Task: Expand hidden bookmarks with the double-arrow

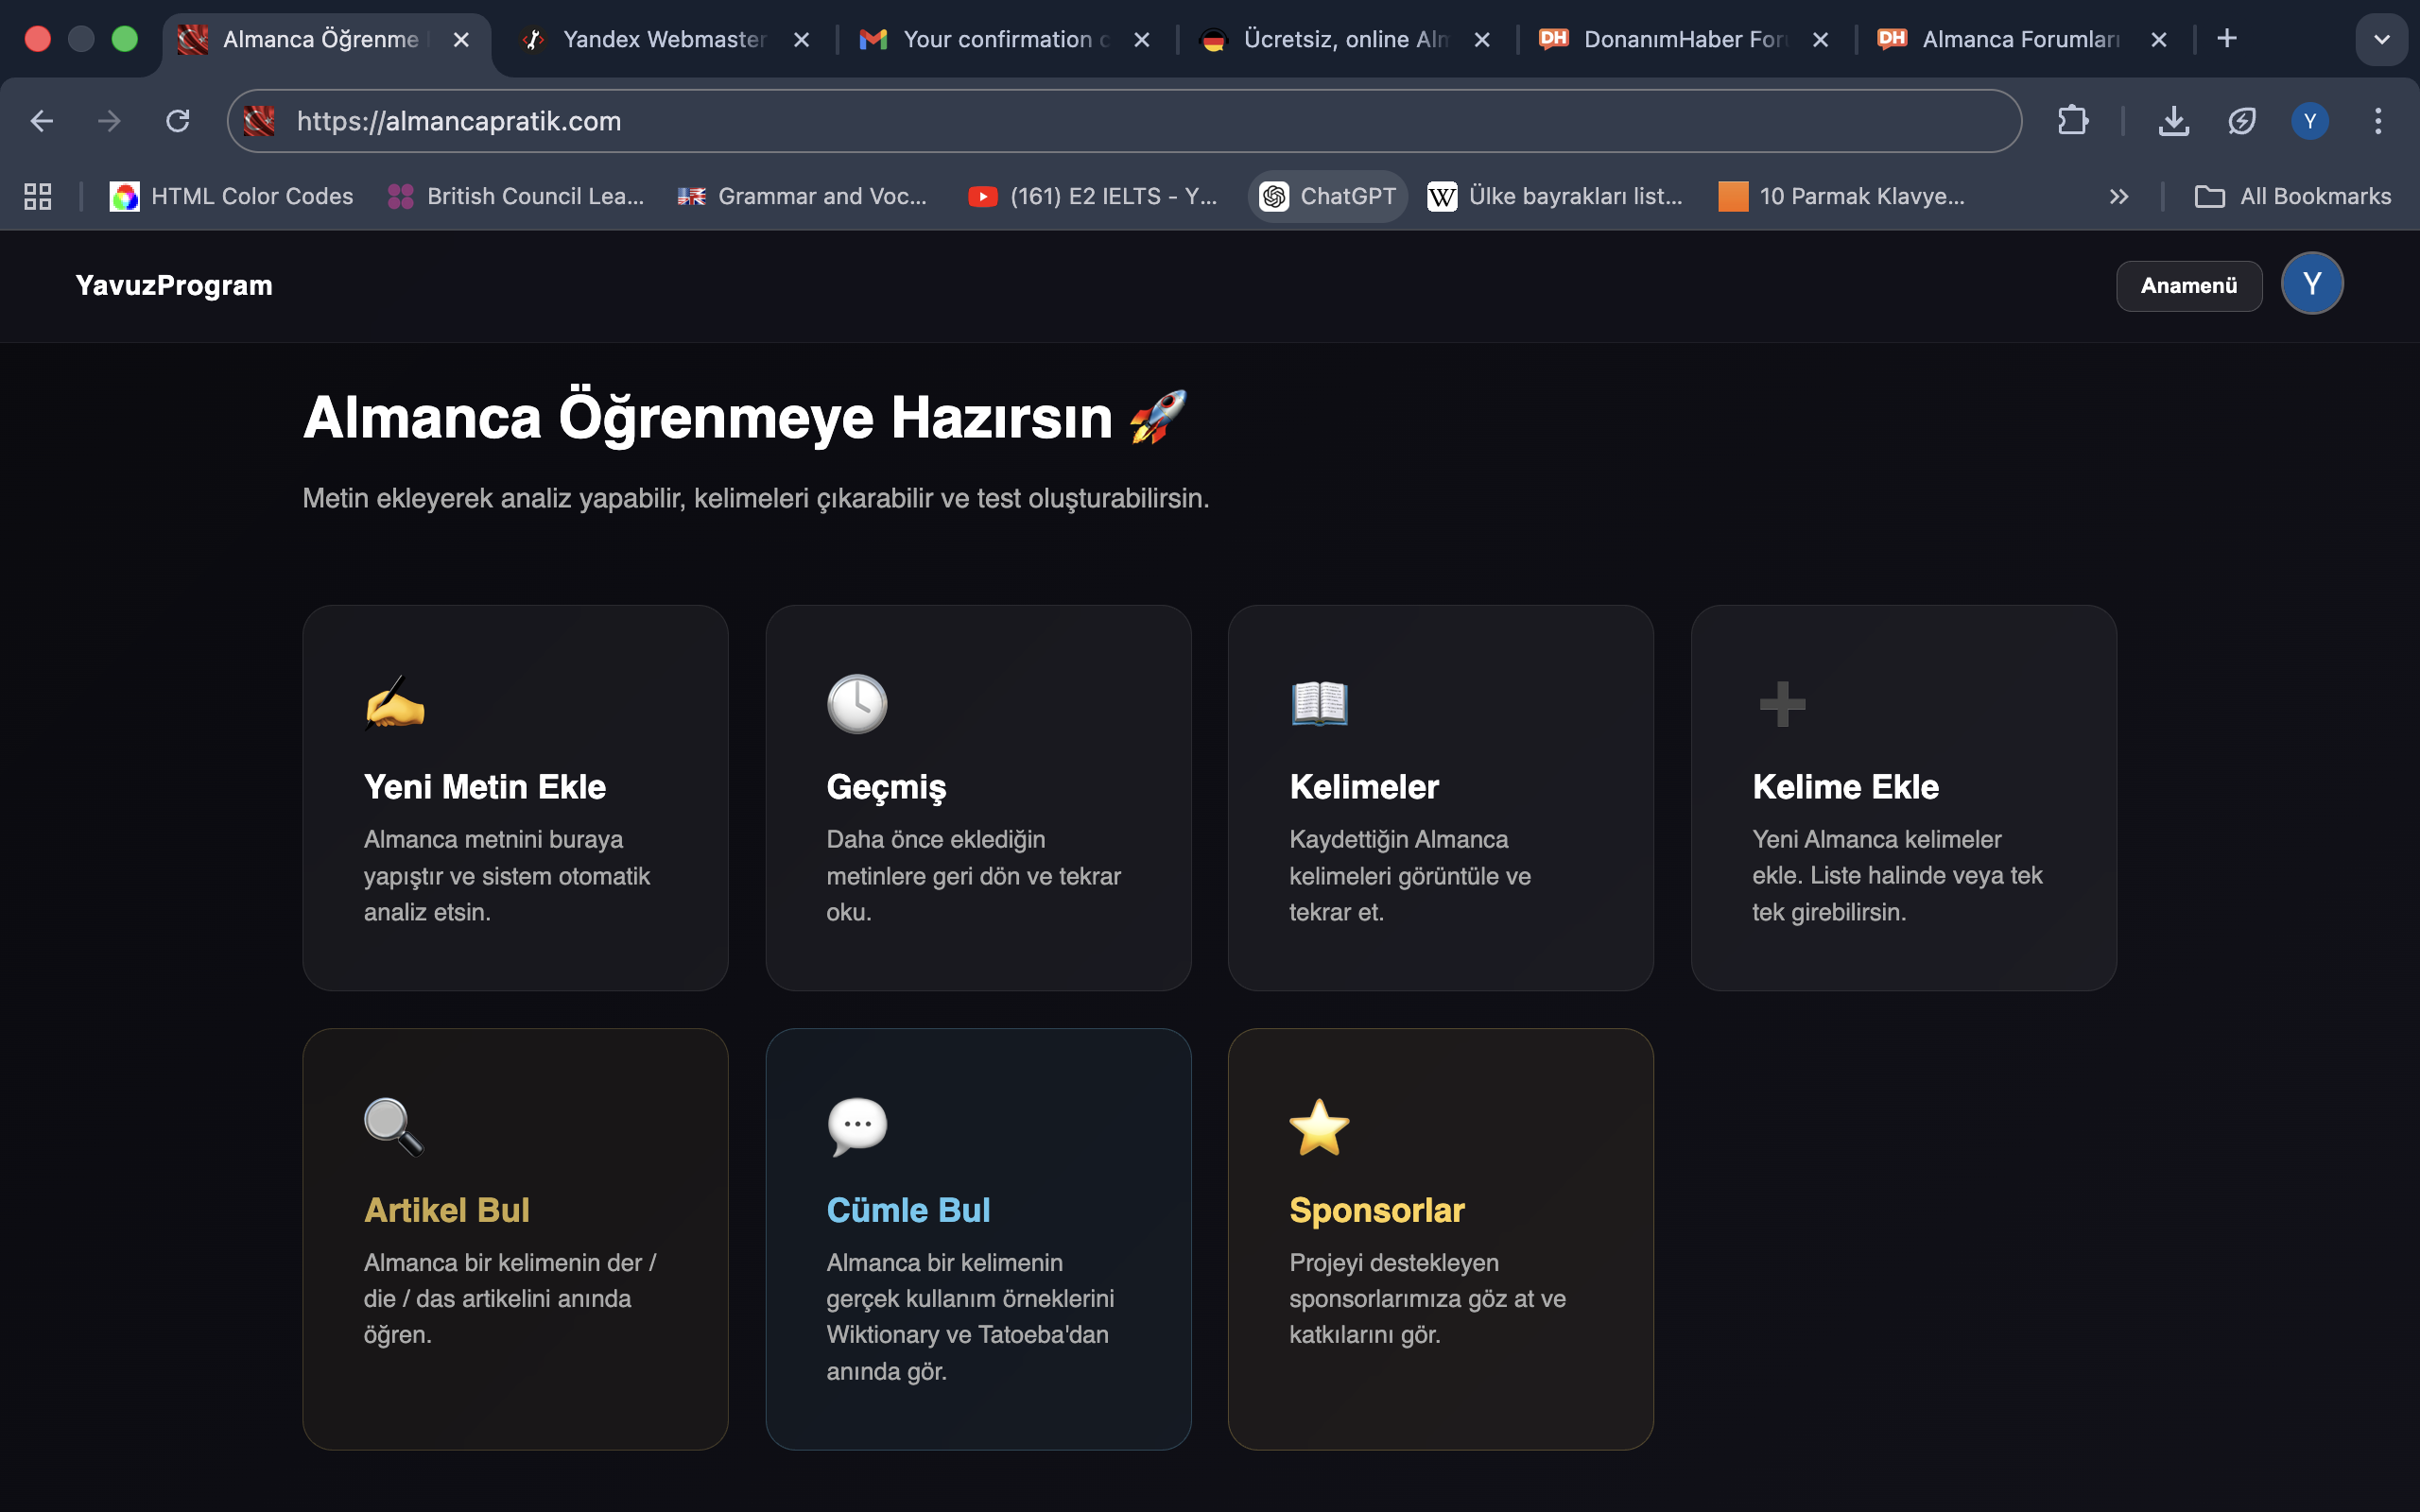Action: (2119, 196)
